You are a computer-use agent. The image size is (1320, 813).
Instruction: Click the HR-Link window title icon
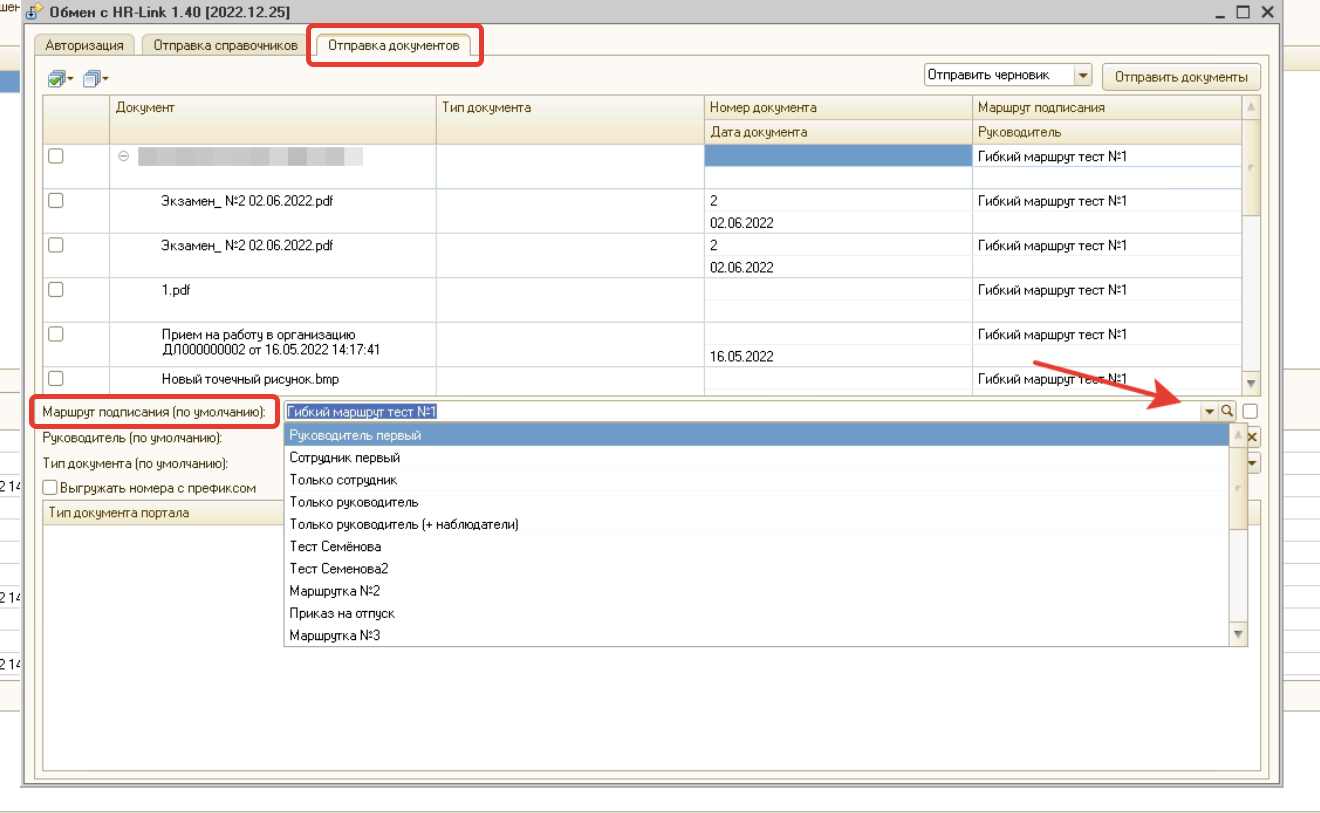pos(34,11)
